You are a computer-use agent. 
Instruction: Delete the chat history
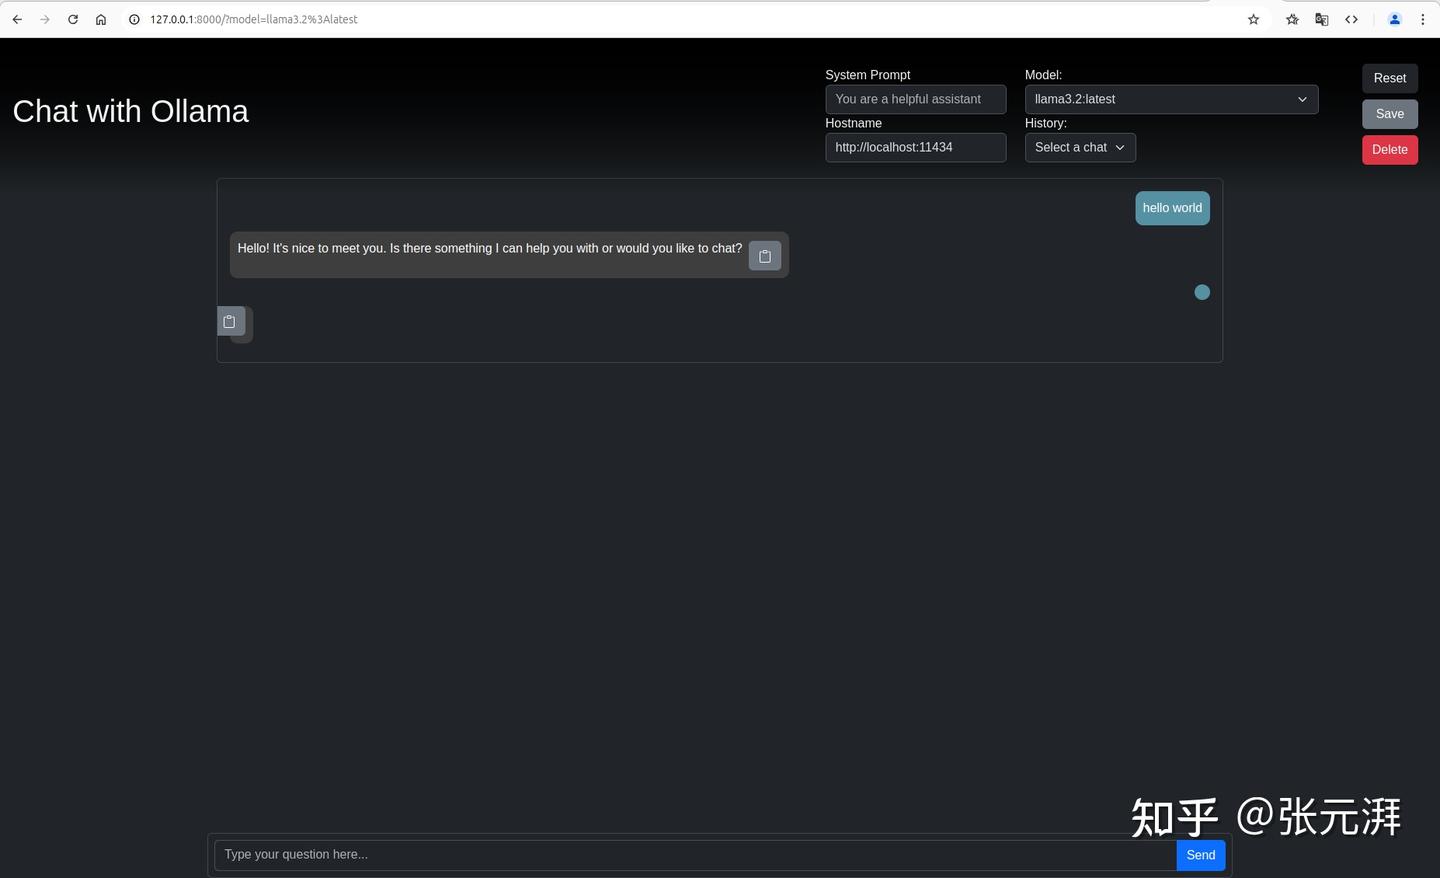coord(1389,149)
